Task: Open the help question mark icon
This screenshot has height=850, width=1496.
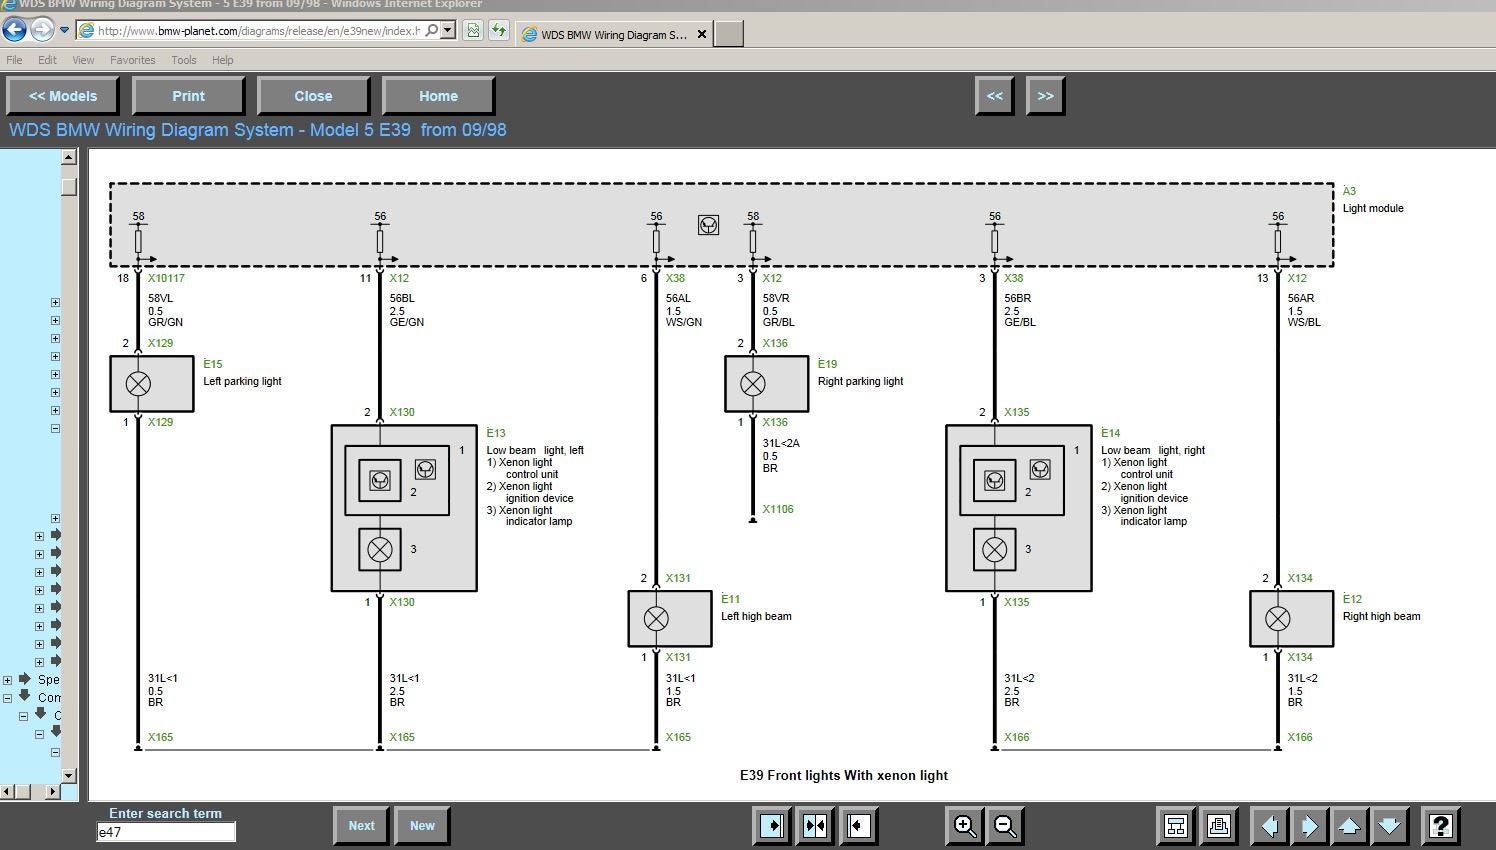Action: pyautogui.click(x=1440, y=826)
